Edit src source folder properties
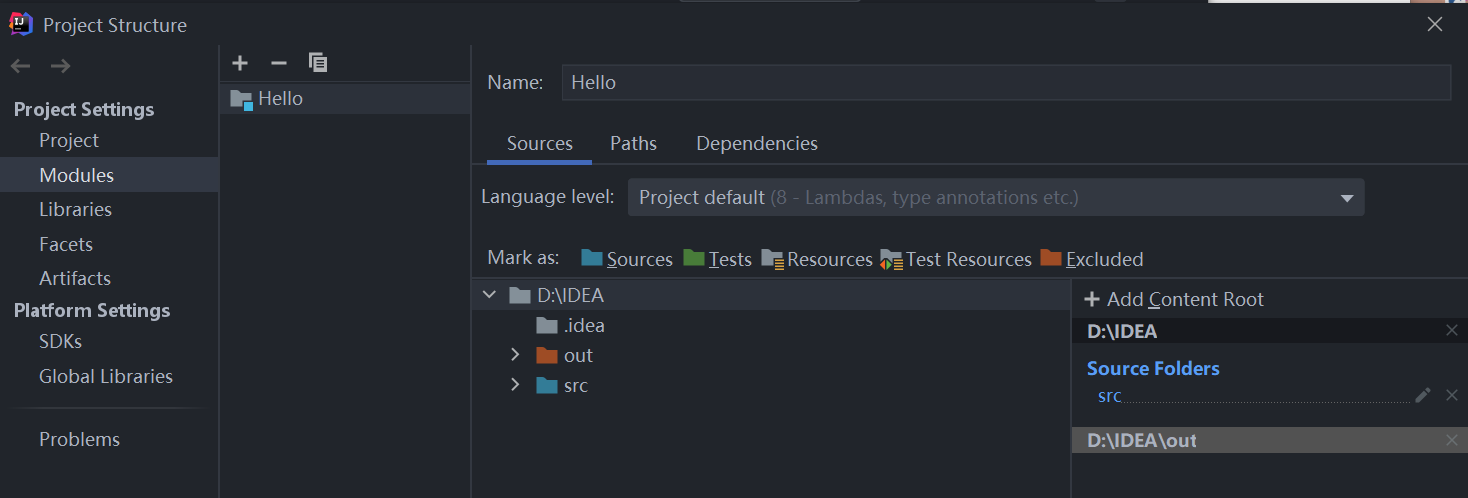This screenshot has width=1468, height=498. coord(1423,395)
